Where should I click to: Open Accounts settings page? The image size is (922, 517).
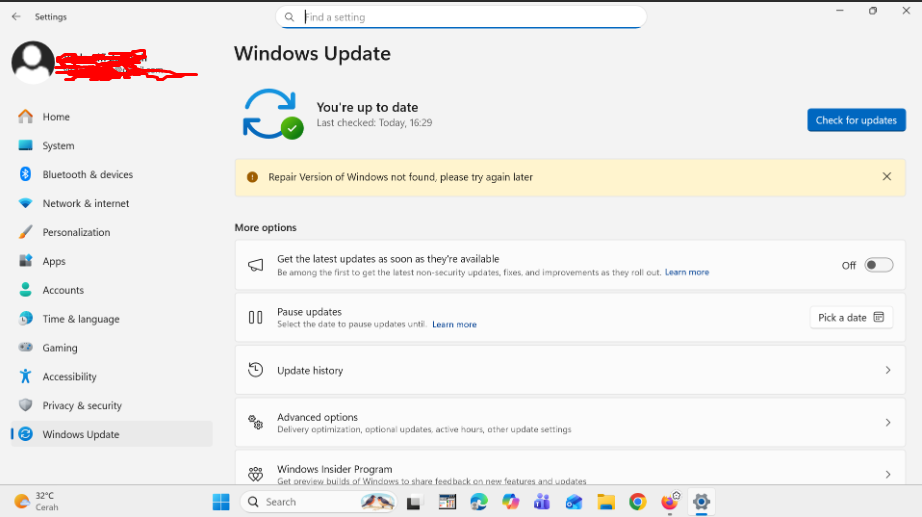(112, 289)
